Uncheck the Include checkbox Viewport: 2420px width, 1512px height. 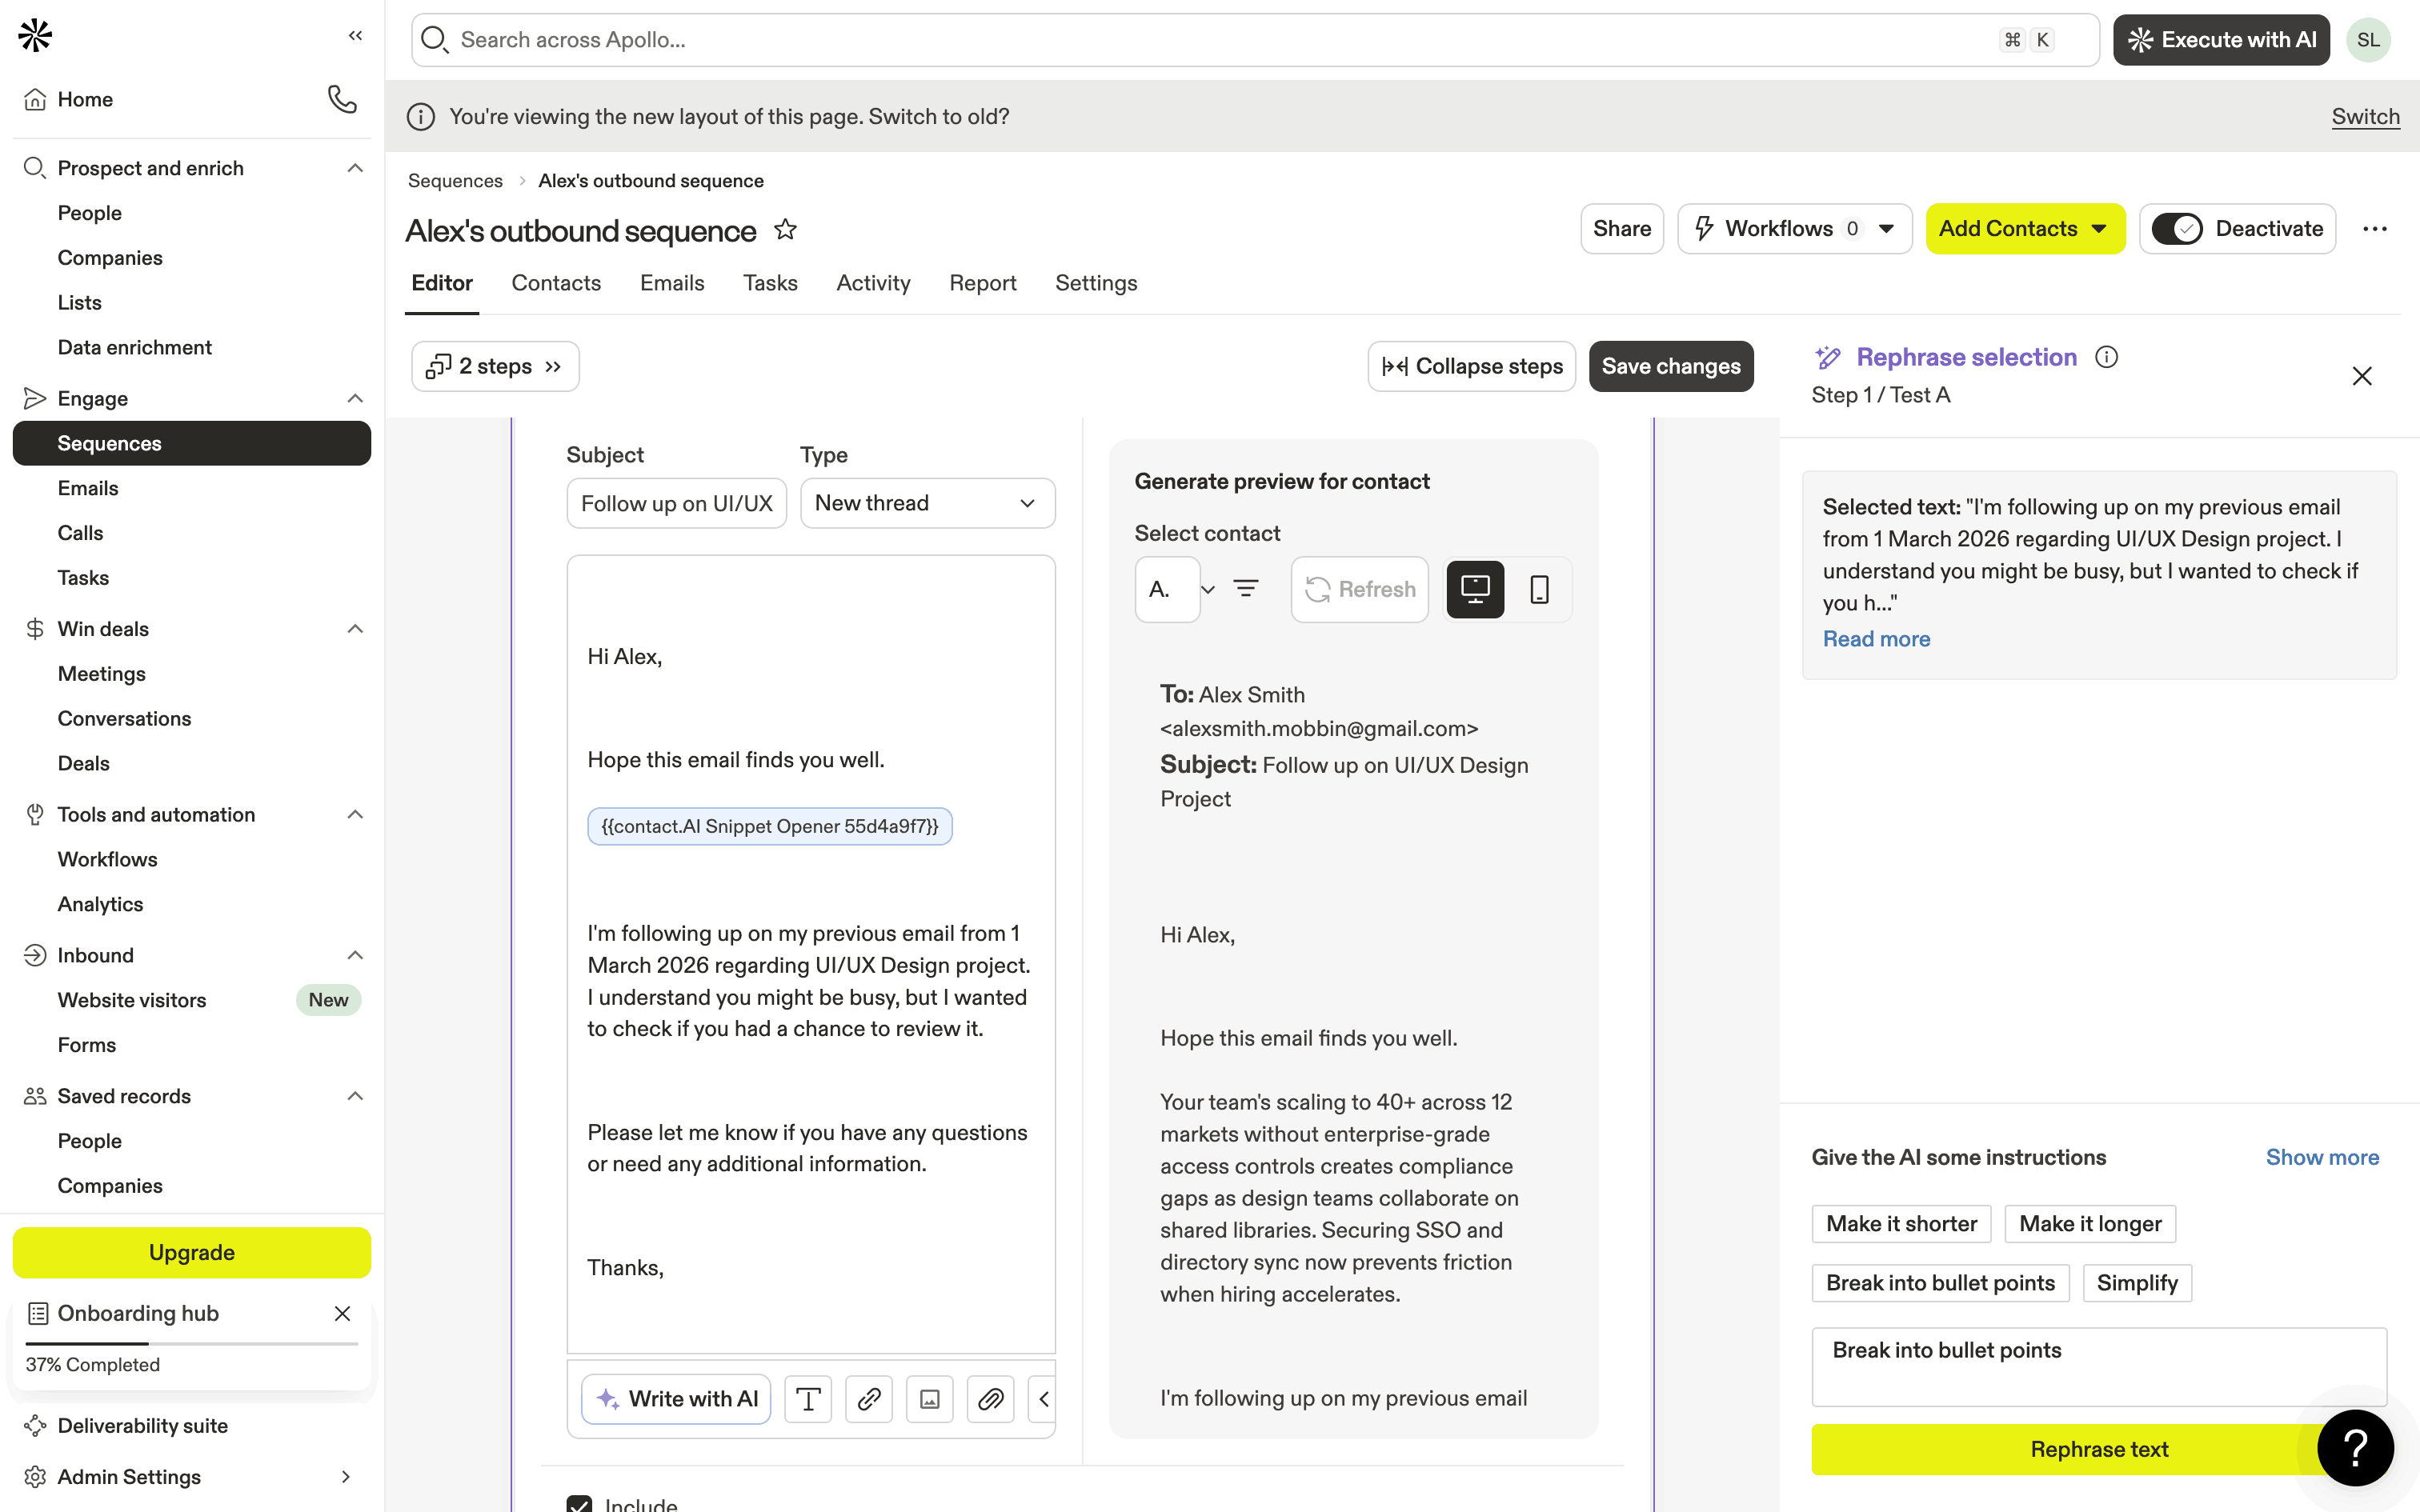pos(579,1504)
